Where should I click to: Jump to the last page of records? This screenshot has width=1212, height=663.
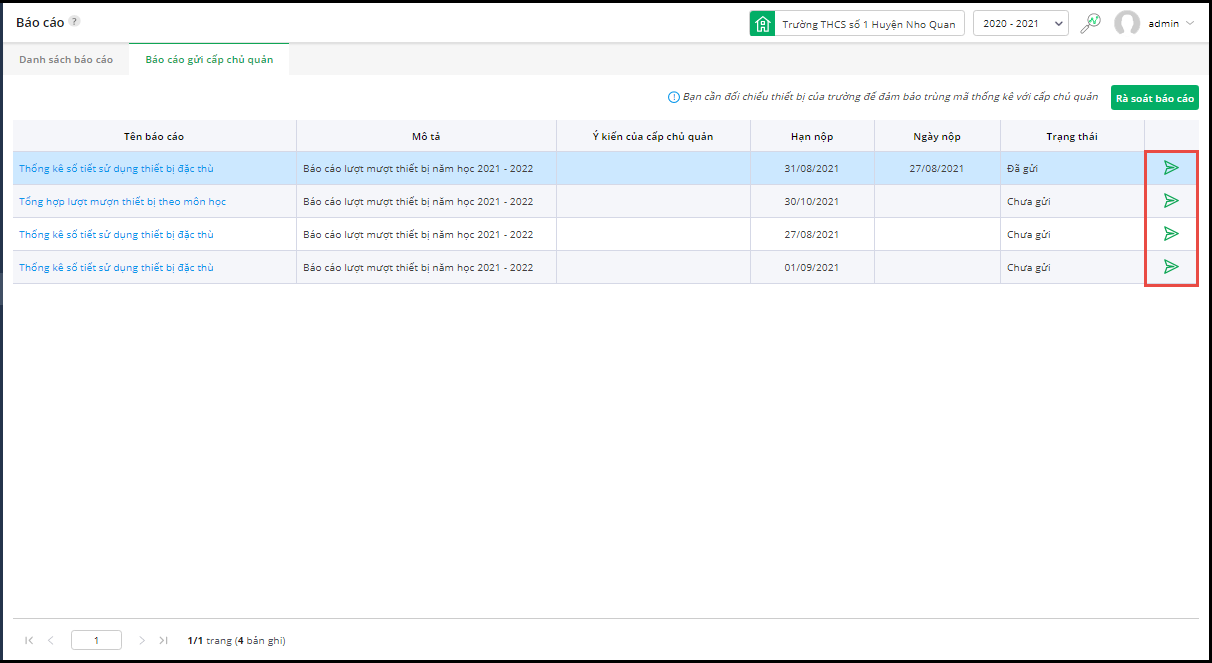(x=164, y=640)
